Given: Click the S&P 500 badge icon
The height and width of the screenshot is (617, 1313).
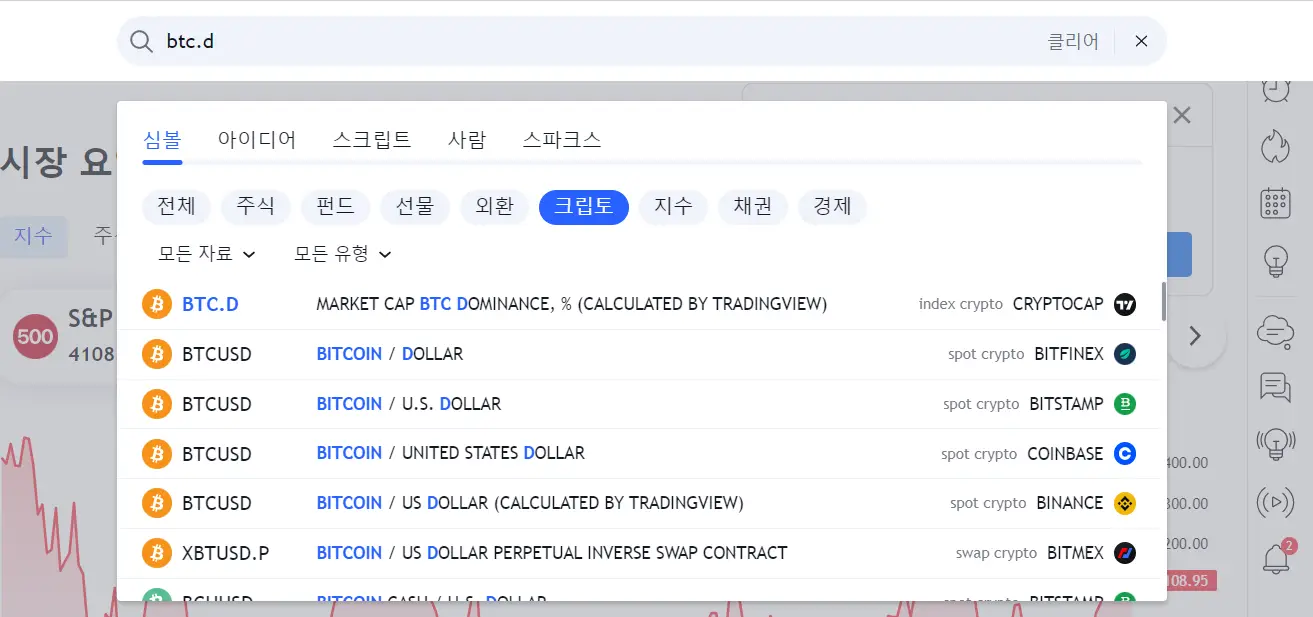Looking at the screenshot, I should click(35, 336).
